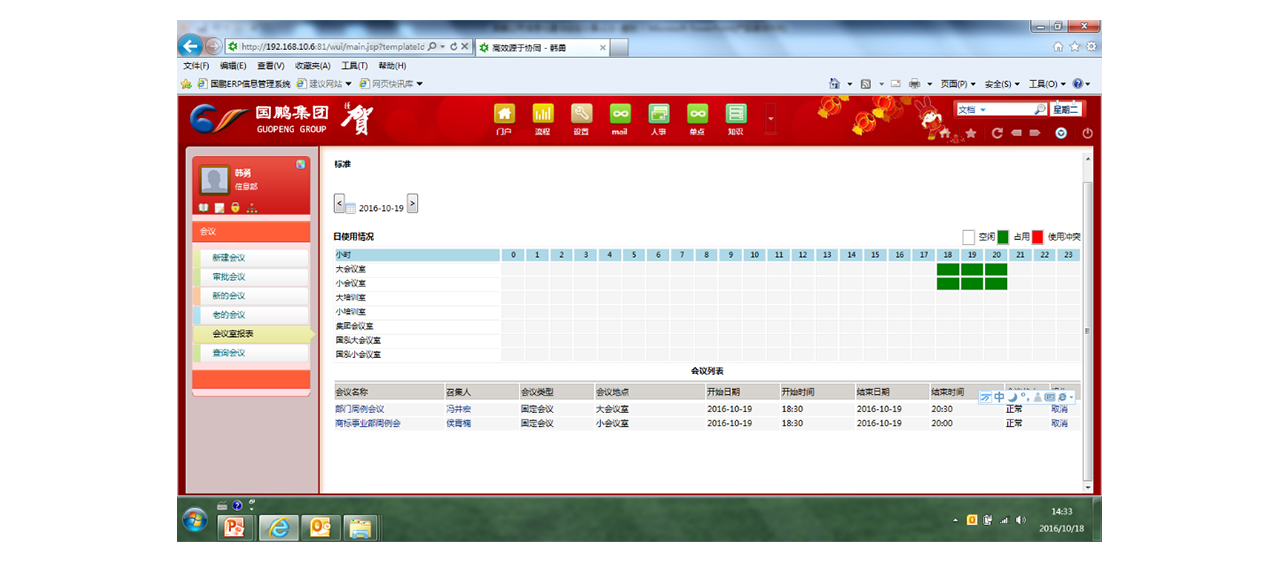Click the browser forward button
Screen dimensions: 1280x562
(213, 46)
